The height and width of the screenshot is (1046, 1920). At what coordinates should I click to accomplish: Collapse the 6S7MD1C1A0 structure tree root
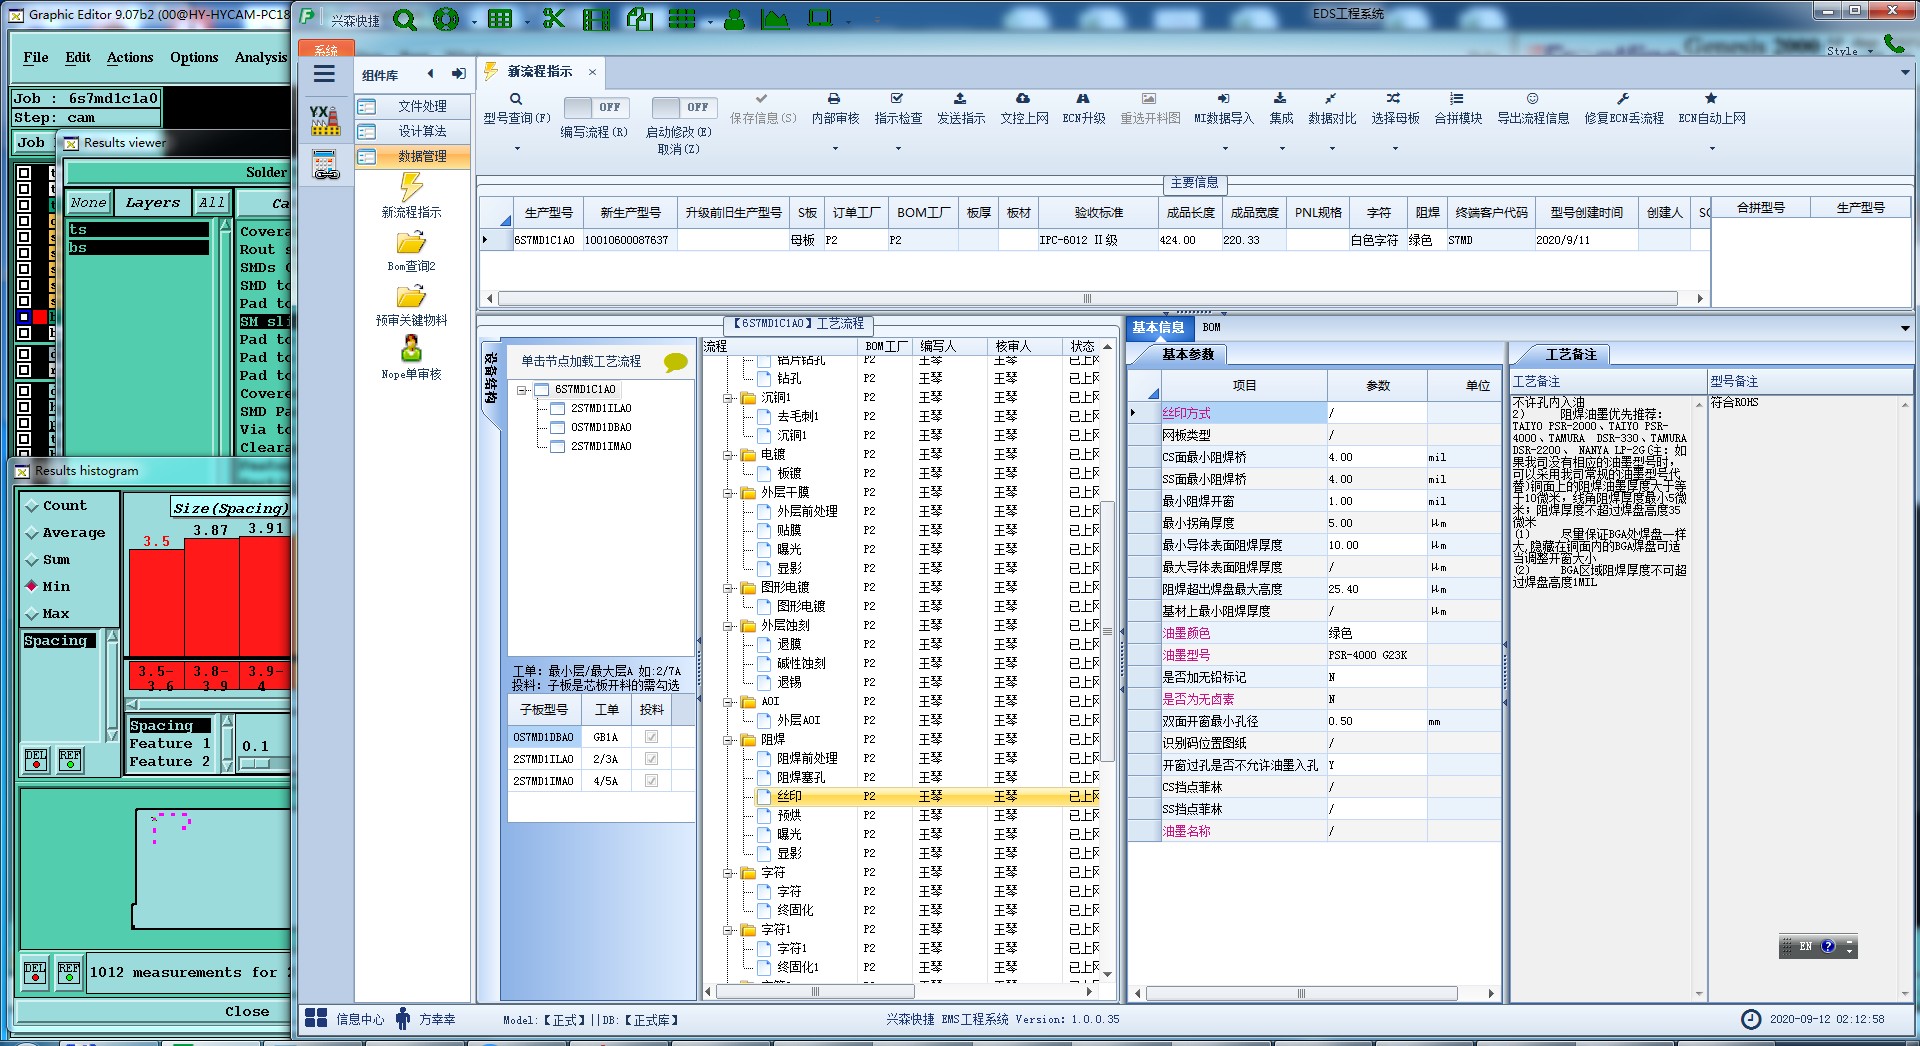[x=522, y=390]
